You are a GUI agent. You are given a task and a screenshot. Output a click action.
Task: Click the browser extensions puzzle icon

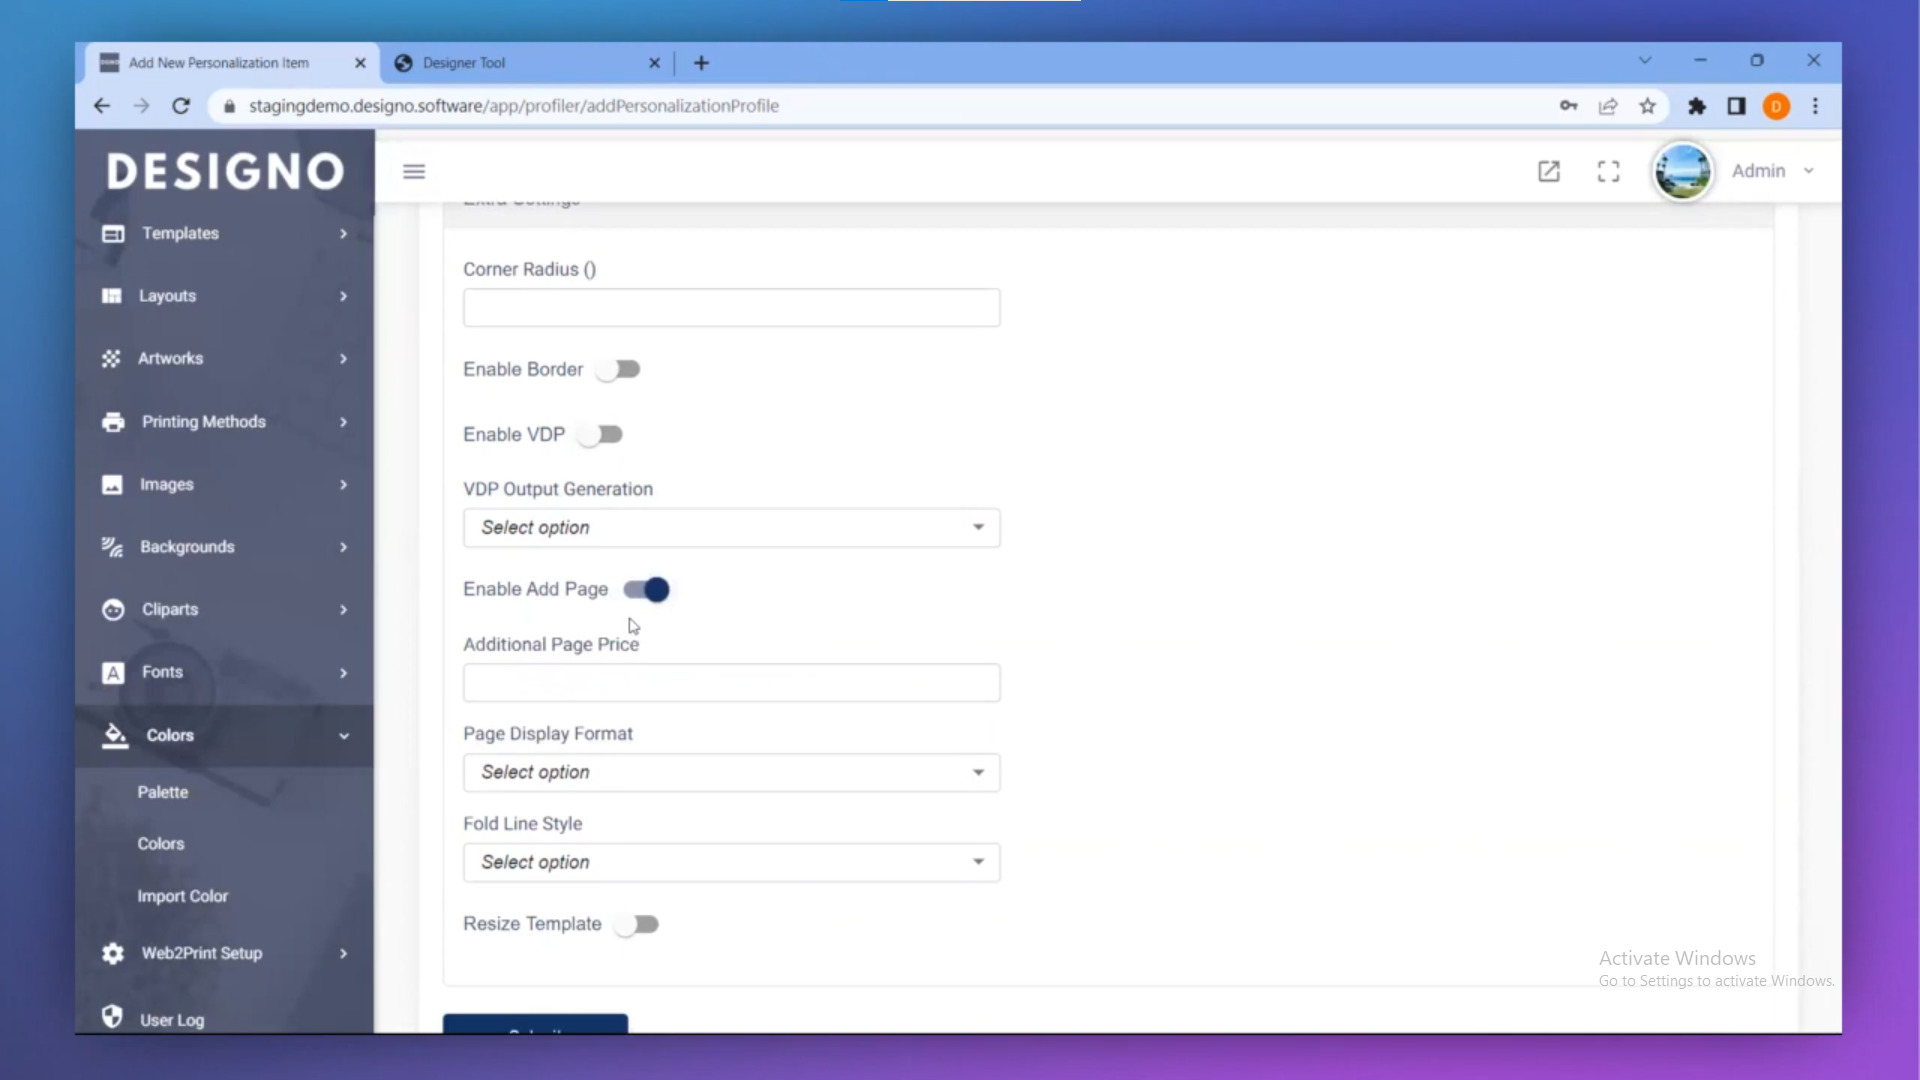pyautogui.click(x=1696, y=106)
